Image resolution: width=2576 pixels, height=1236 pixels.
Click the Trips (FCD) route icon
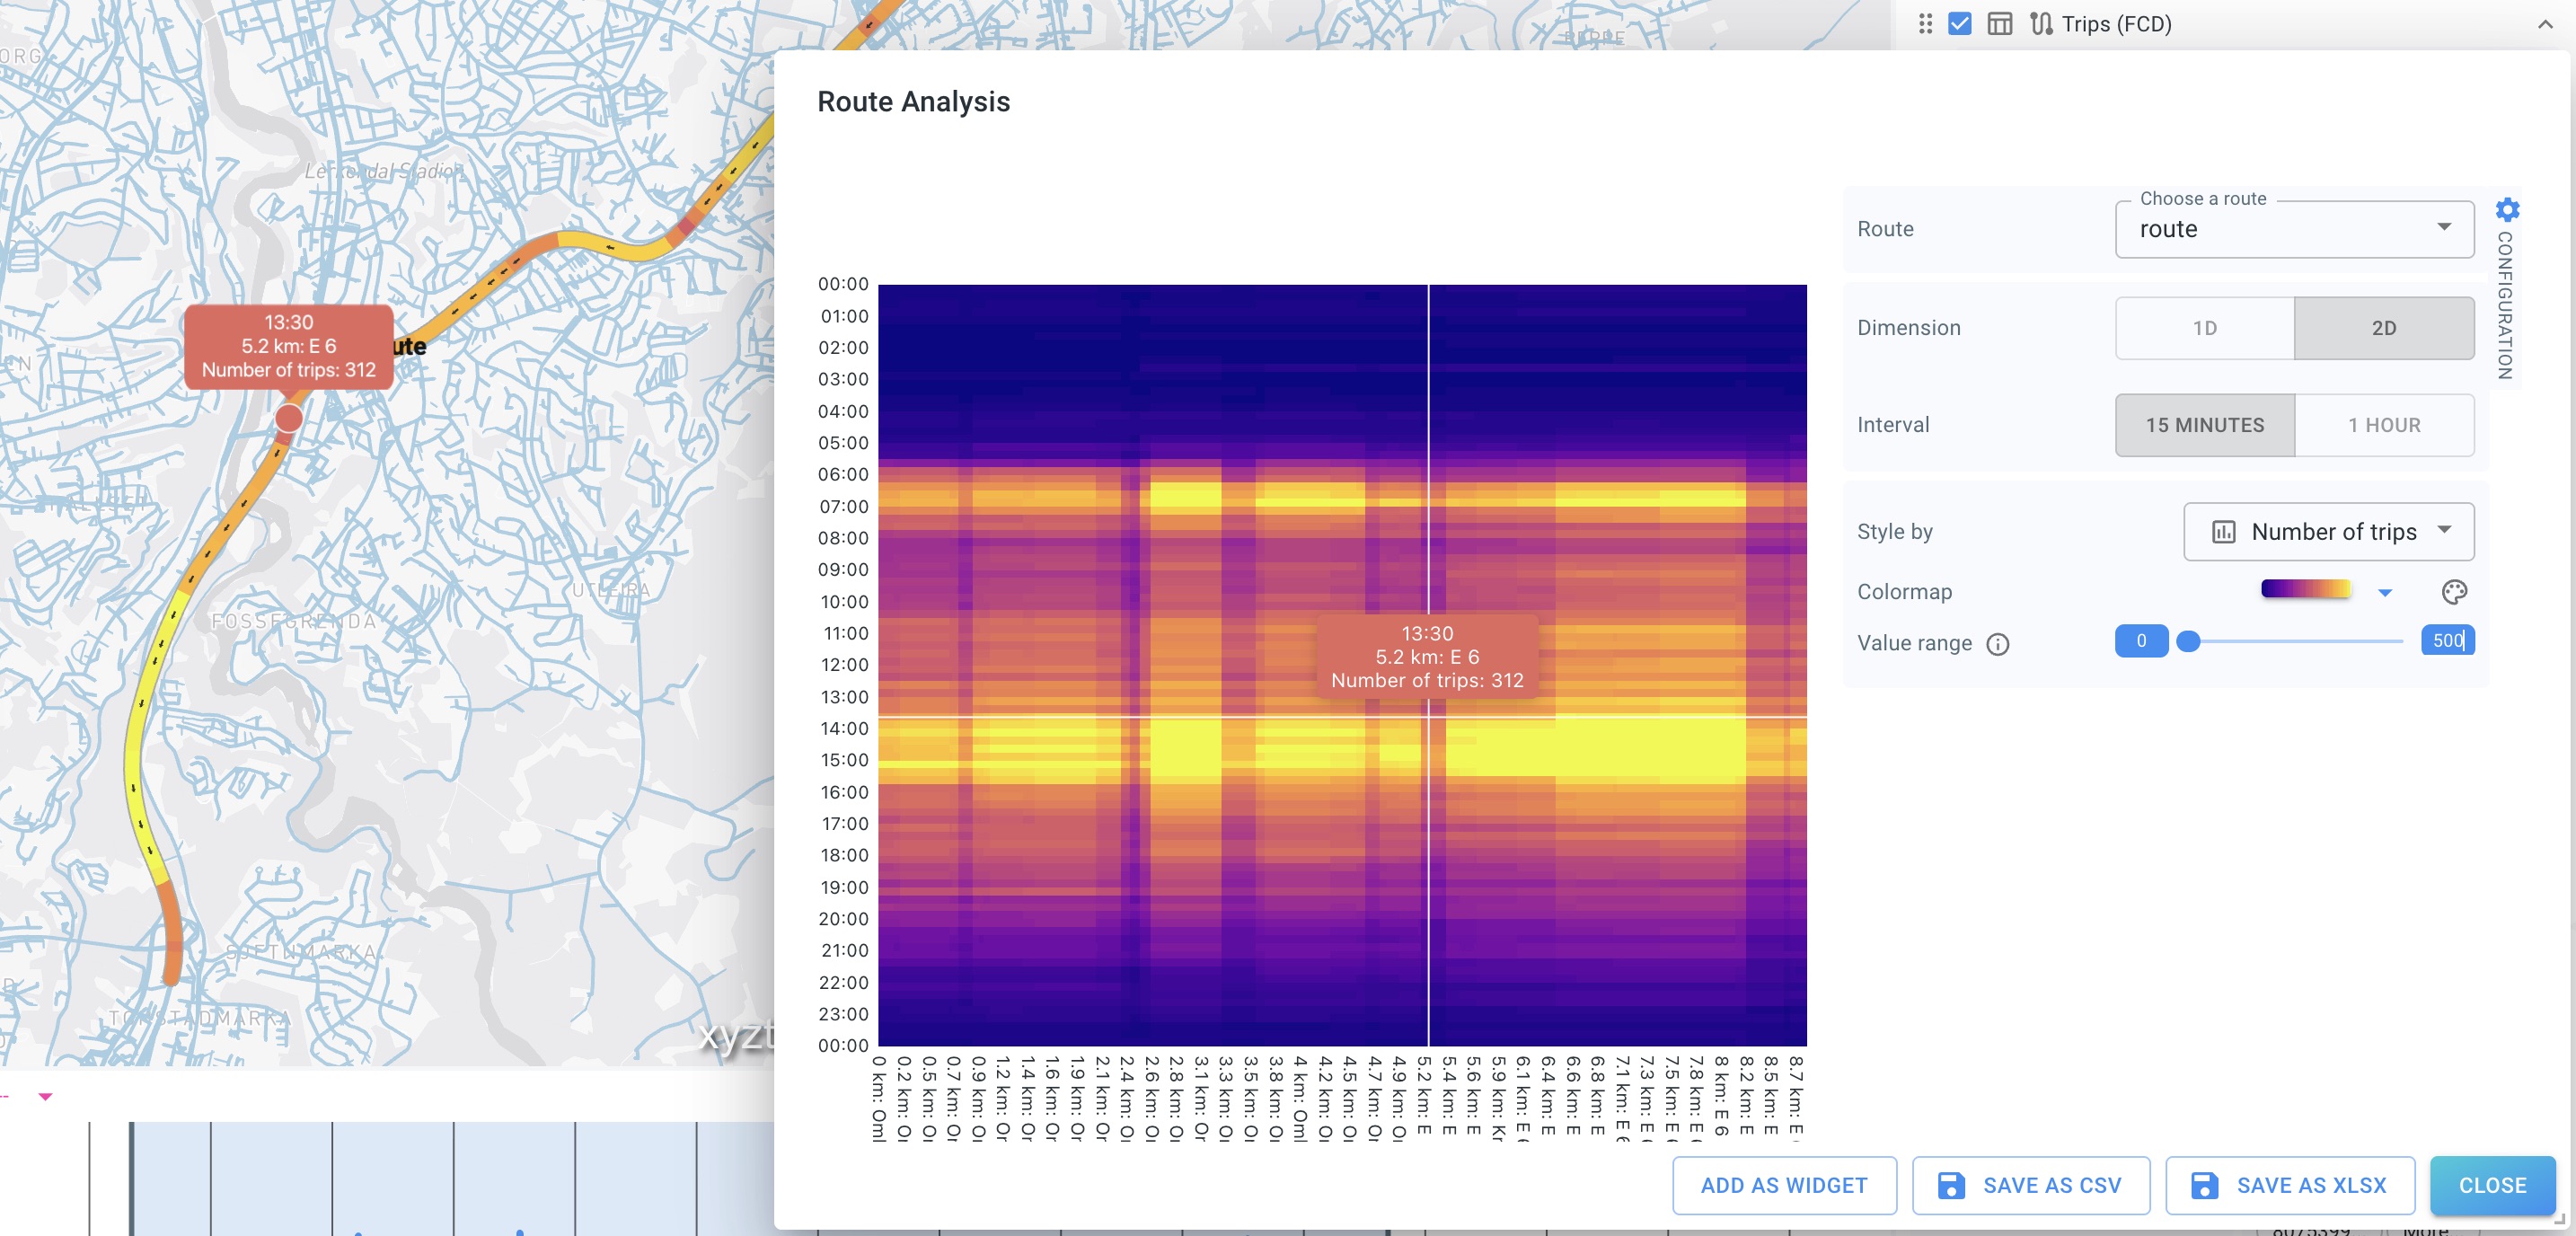pos(2041,24)
